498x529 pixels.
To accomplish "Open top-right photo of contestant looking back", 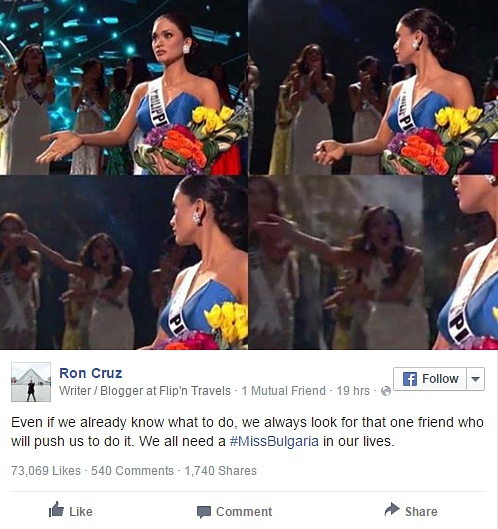I will point(373,87).
